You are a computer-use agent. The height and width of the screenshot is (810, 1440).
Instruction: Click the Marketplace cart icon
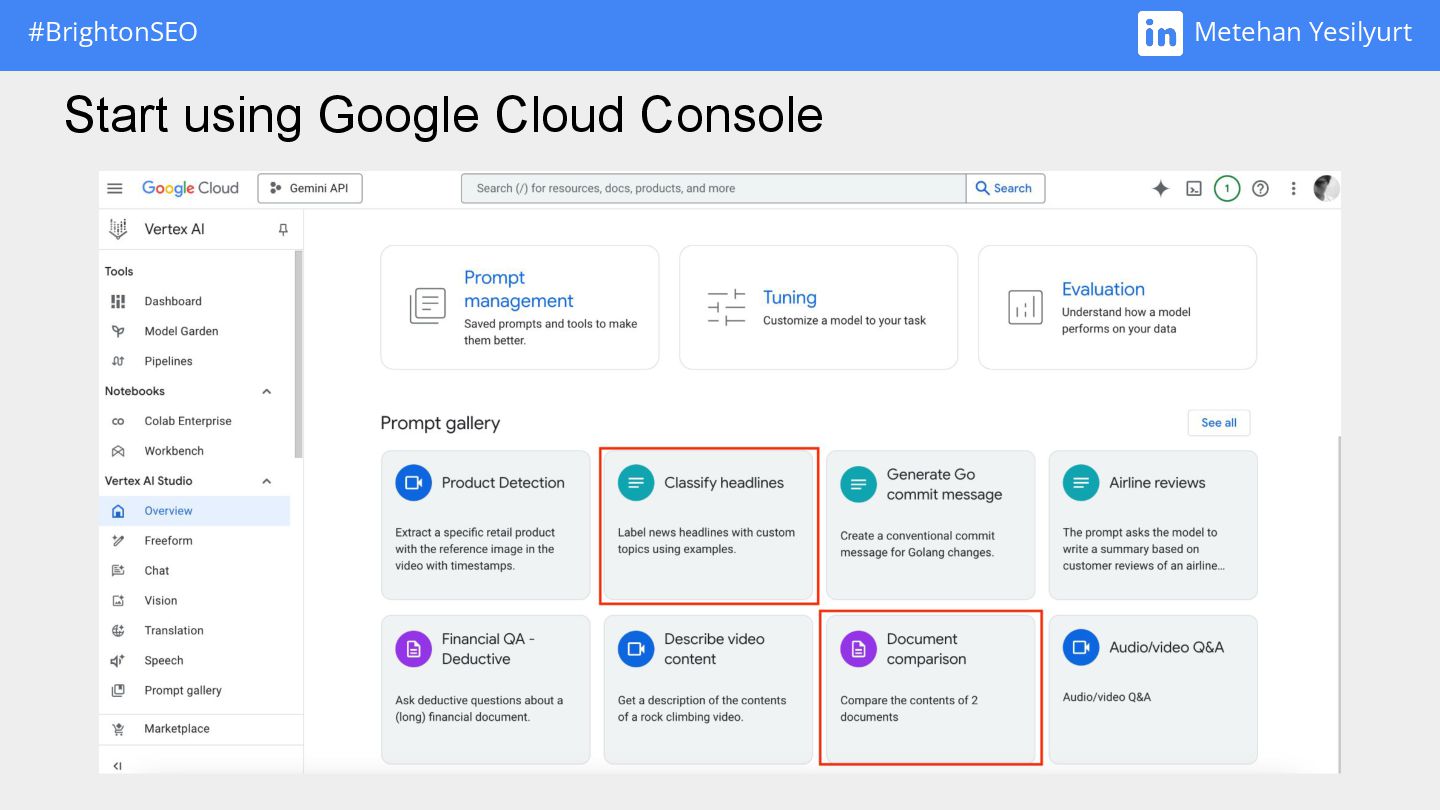click(118, 729)
